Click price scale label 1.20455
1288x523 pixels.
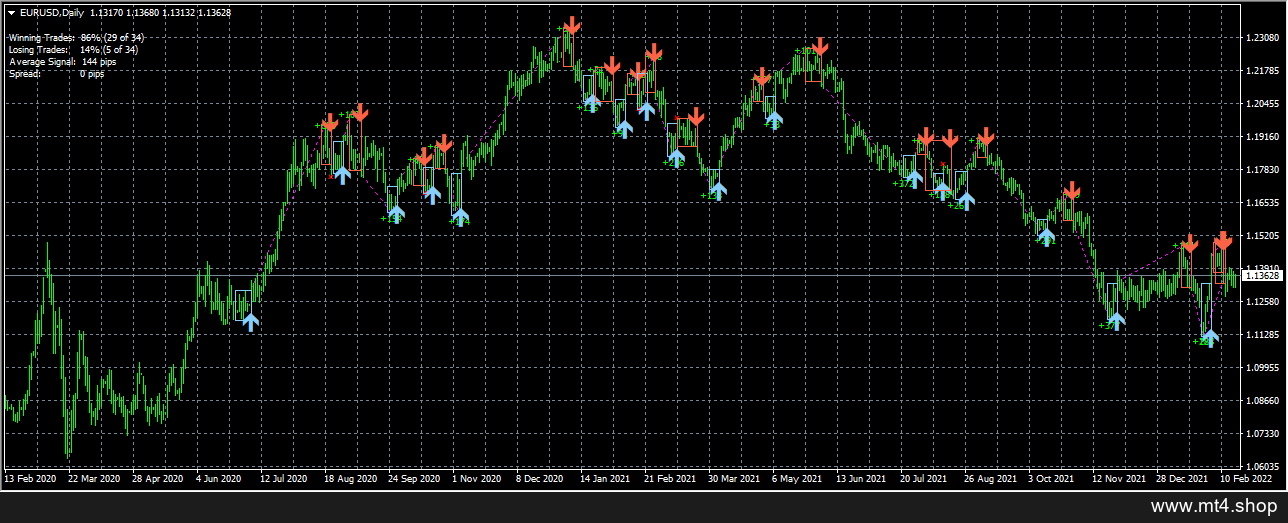[x=1262, y=104]
